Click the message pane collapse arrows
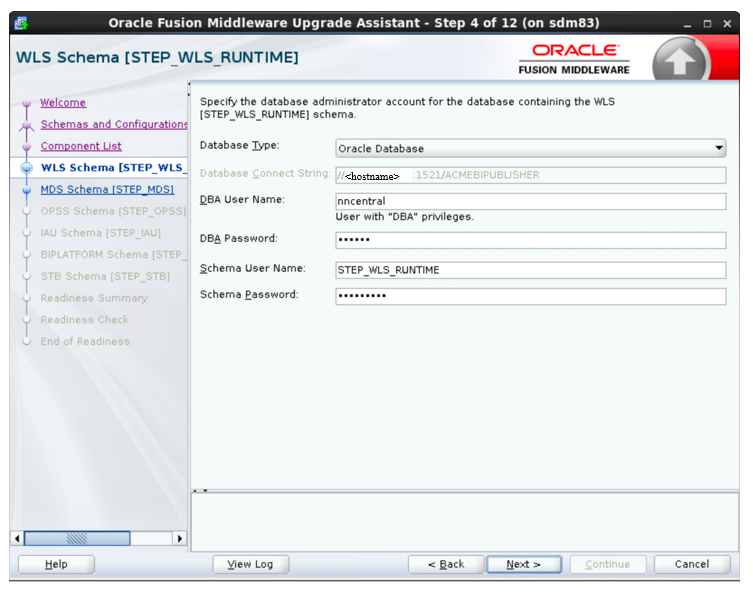 coord(200,491)
